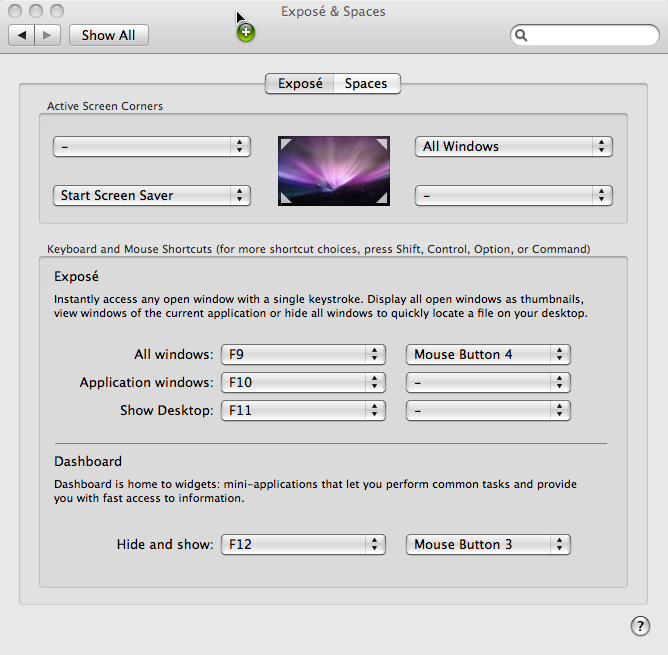Image resolution: width=668 pixels, height=655 pixels.
Task: Open the top-left screen corner dropdown
Action: (x=152, y=147)
